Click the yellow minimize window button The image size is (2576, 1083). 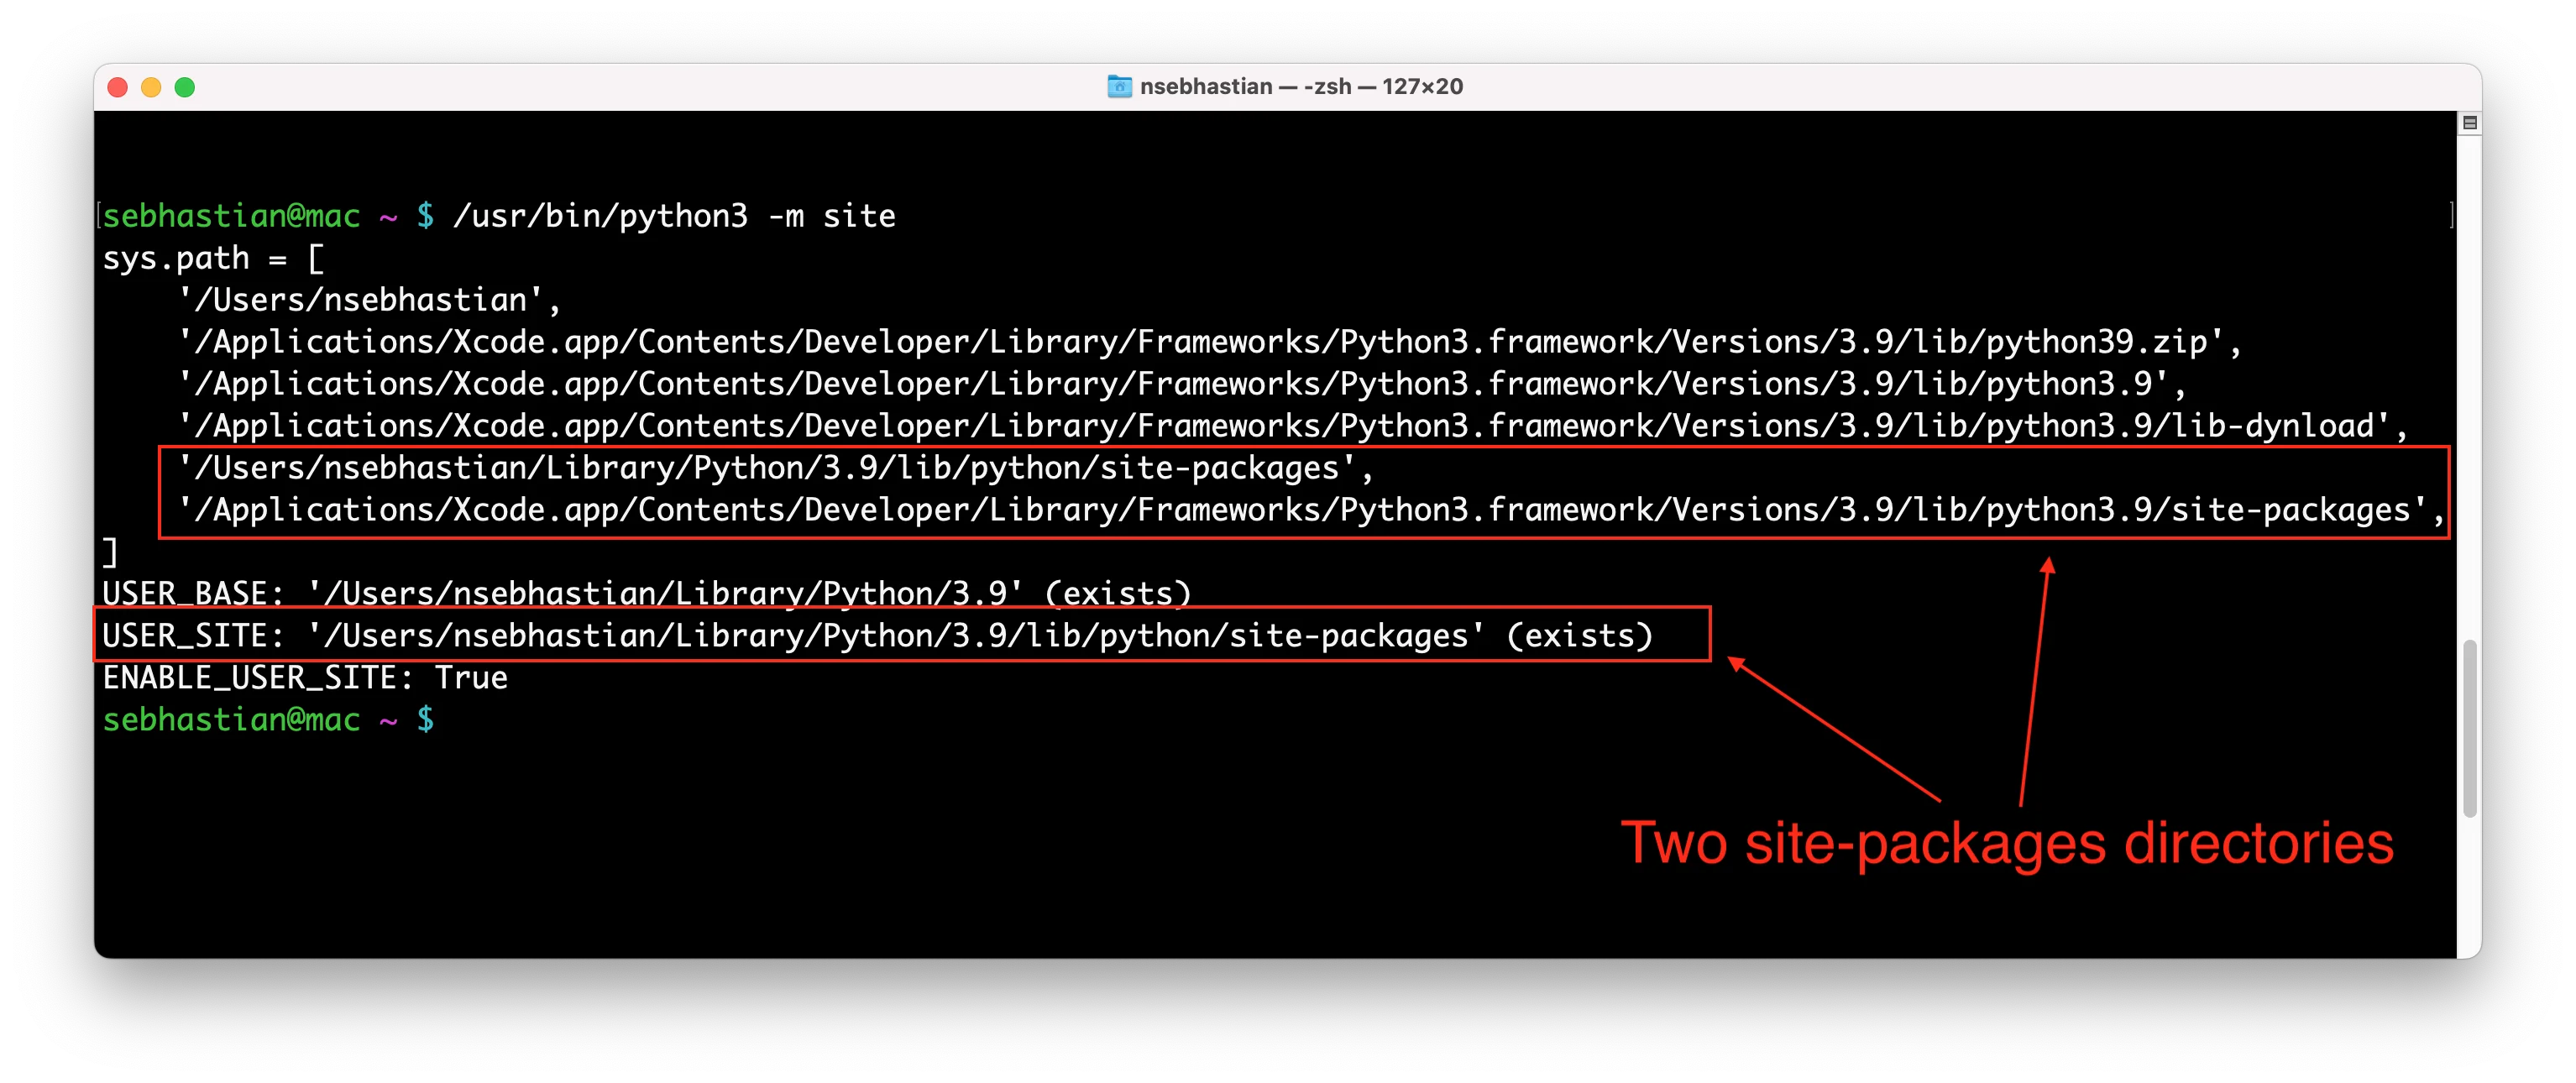click(x=151, y=87)
